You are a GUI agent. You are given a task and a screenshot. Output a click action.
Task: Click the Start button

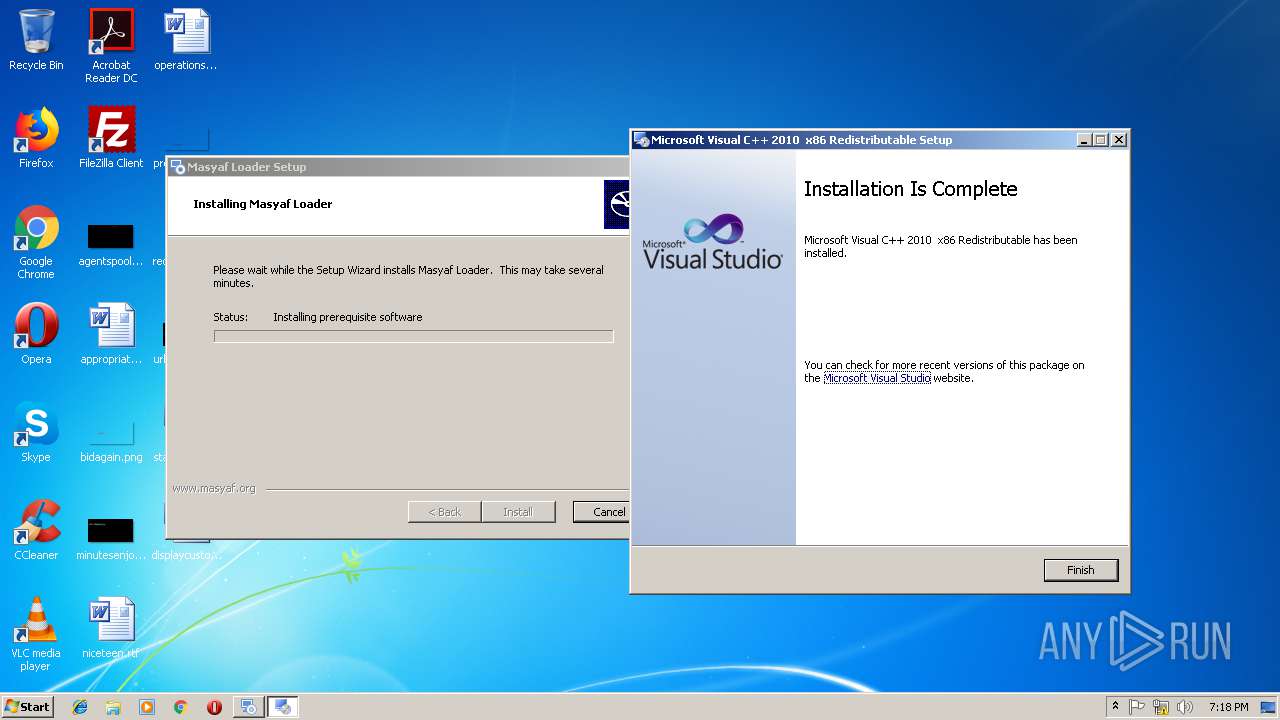pyautogui.click(x=28, y=706)
